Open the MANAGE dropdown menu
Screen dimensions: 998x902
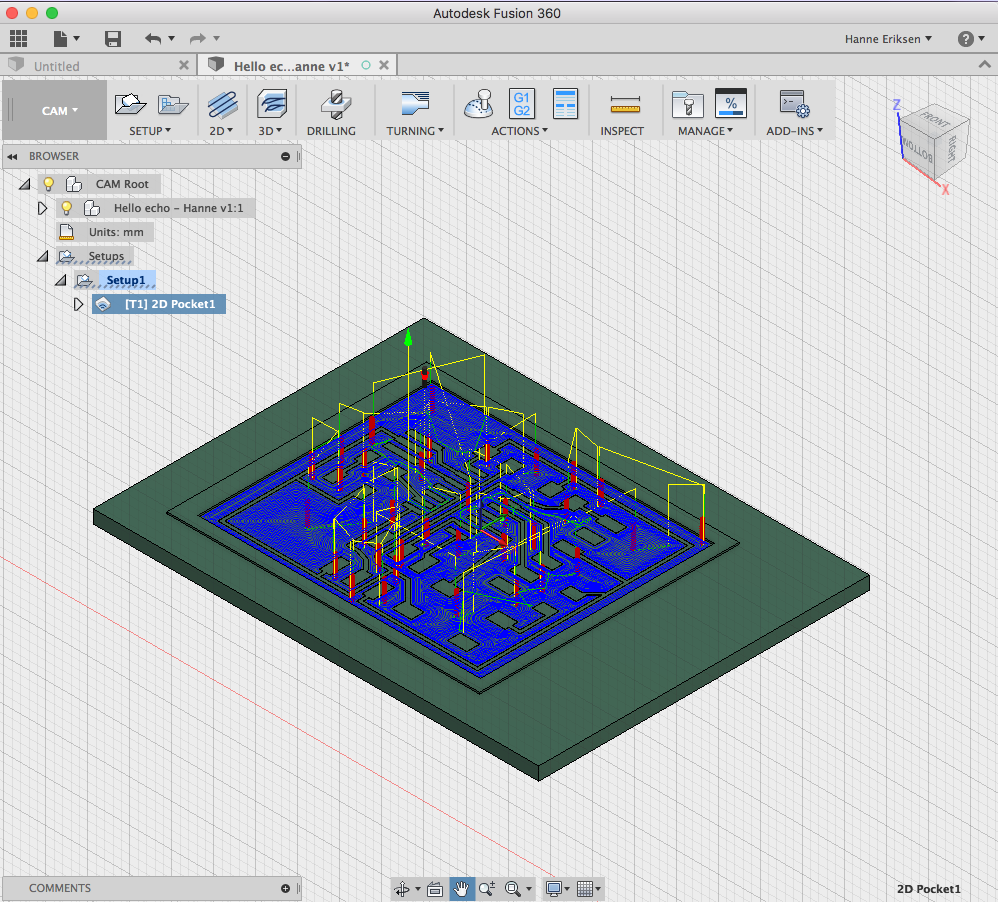coord(705,130)
